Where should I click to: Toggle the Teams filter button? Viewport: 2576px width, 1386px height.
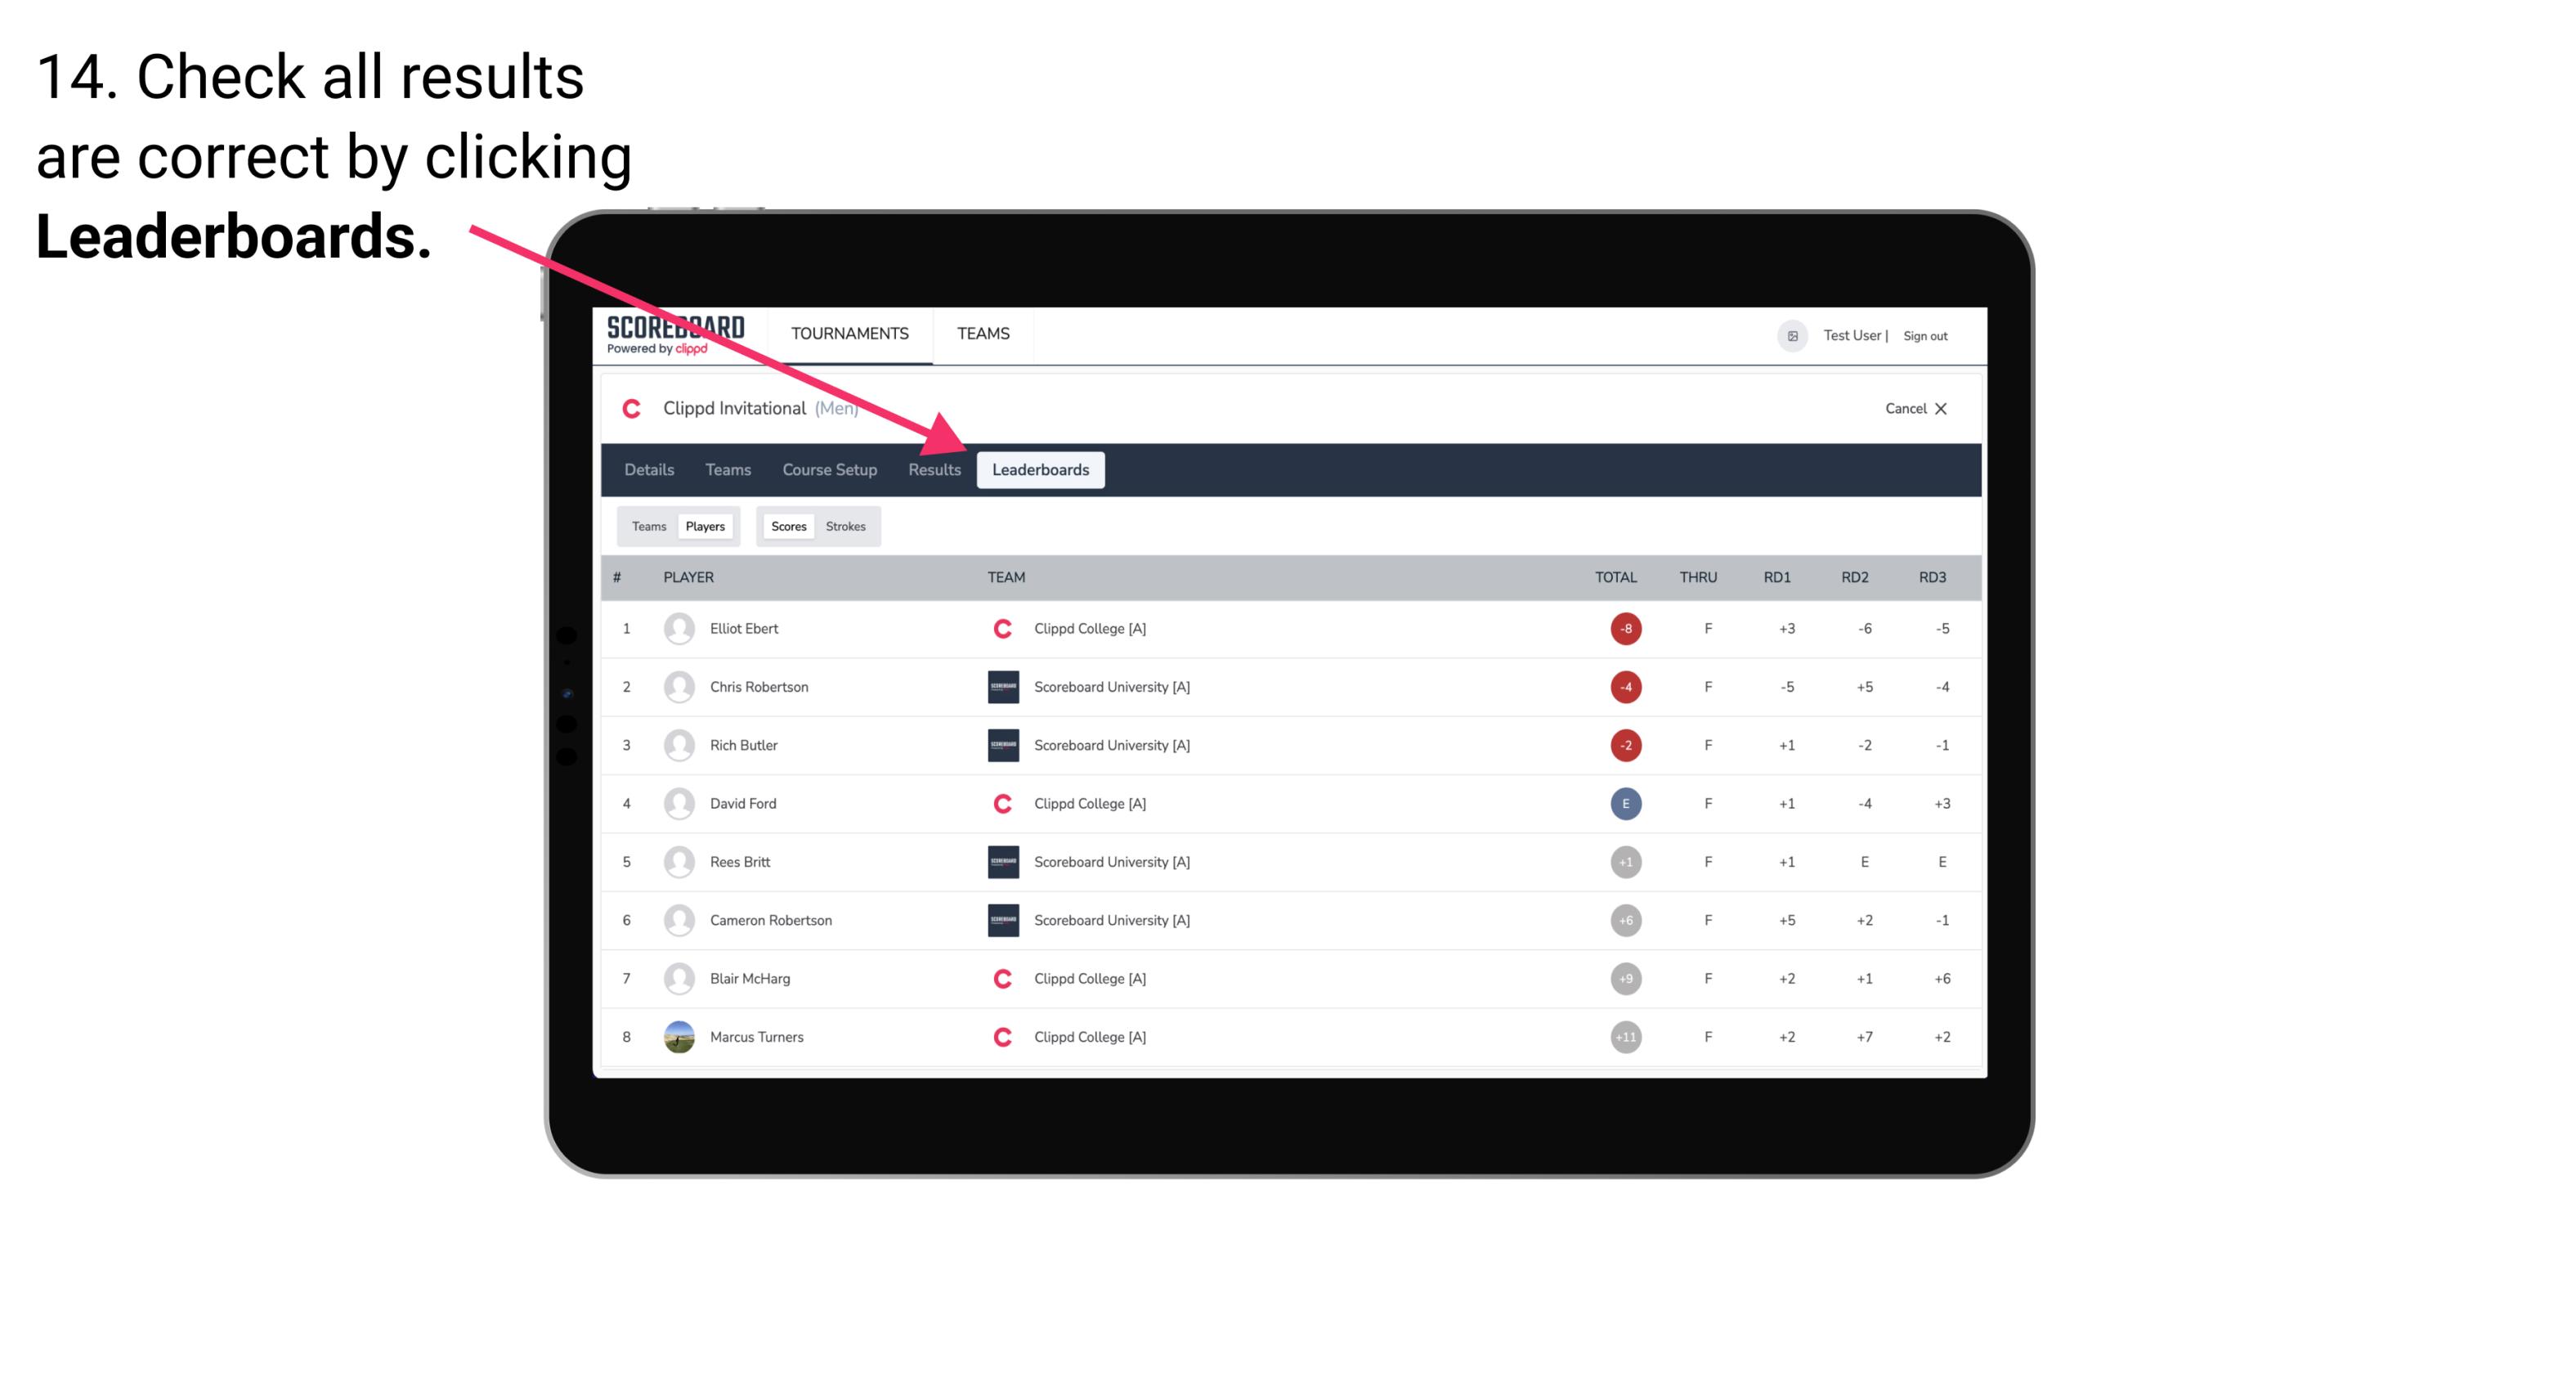point(648,524)
